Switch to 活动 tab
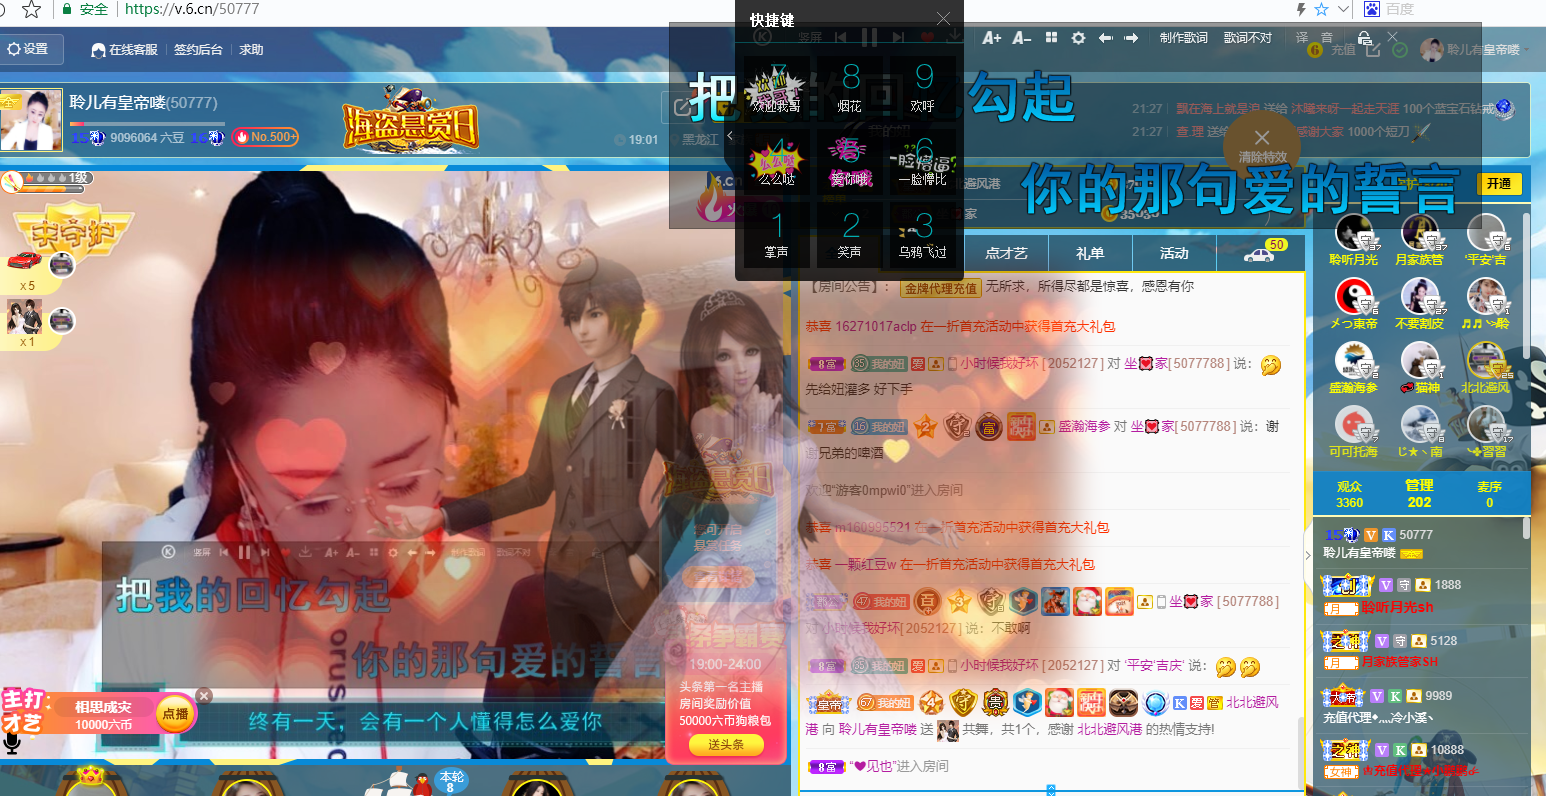This screenshot has width=1546, height=796. tap(1174, 253)
